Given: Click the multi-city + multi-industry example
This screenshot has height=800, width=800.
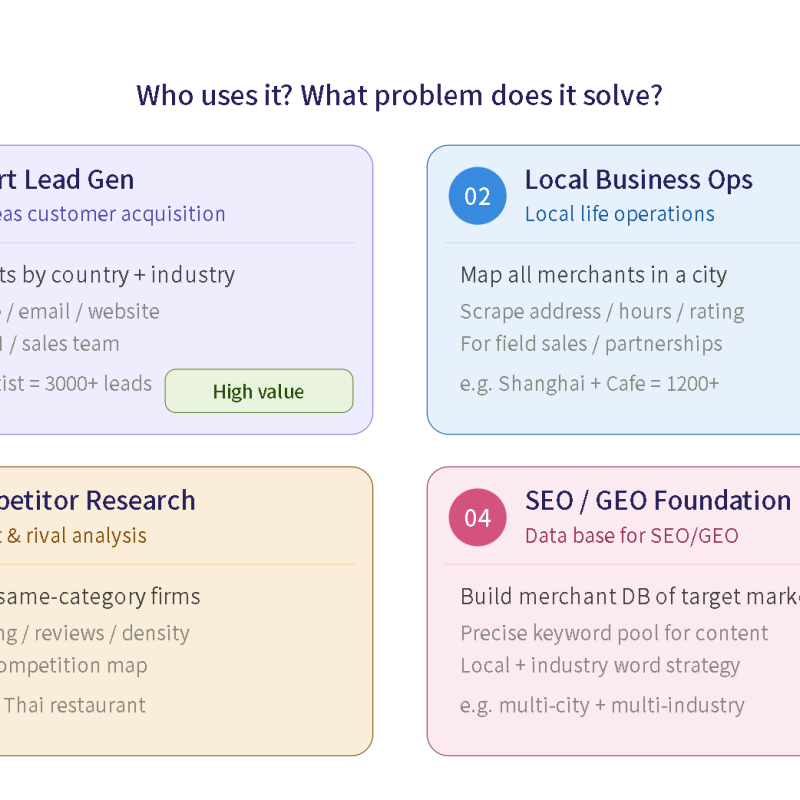Looking at the screenshot, I should pos(602,706).
